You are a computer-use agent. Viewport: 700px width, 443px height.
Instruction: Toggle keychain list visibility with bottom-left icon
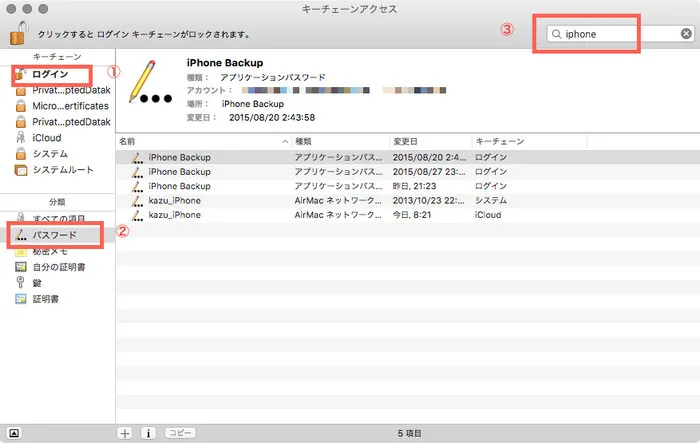[x=14, y=433]
